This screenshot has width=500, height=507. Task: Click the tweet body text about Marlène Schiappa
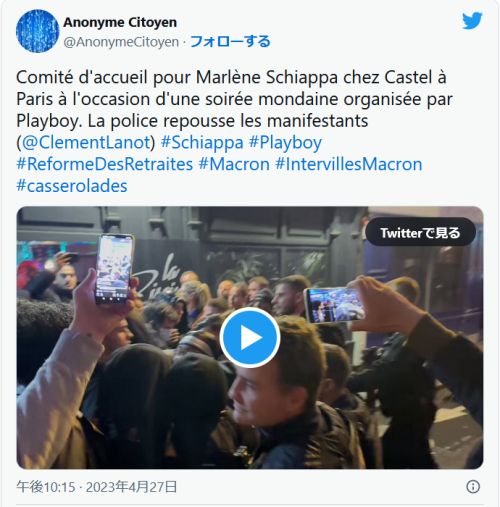[x=234, y=99]
